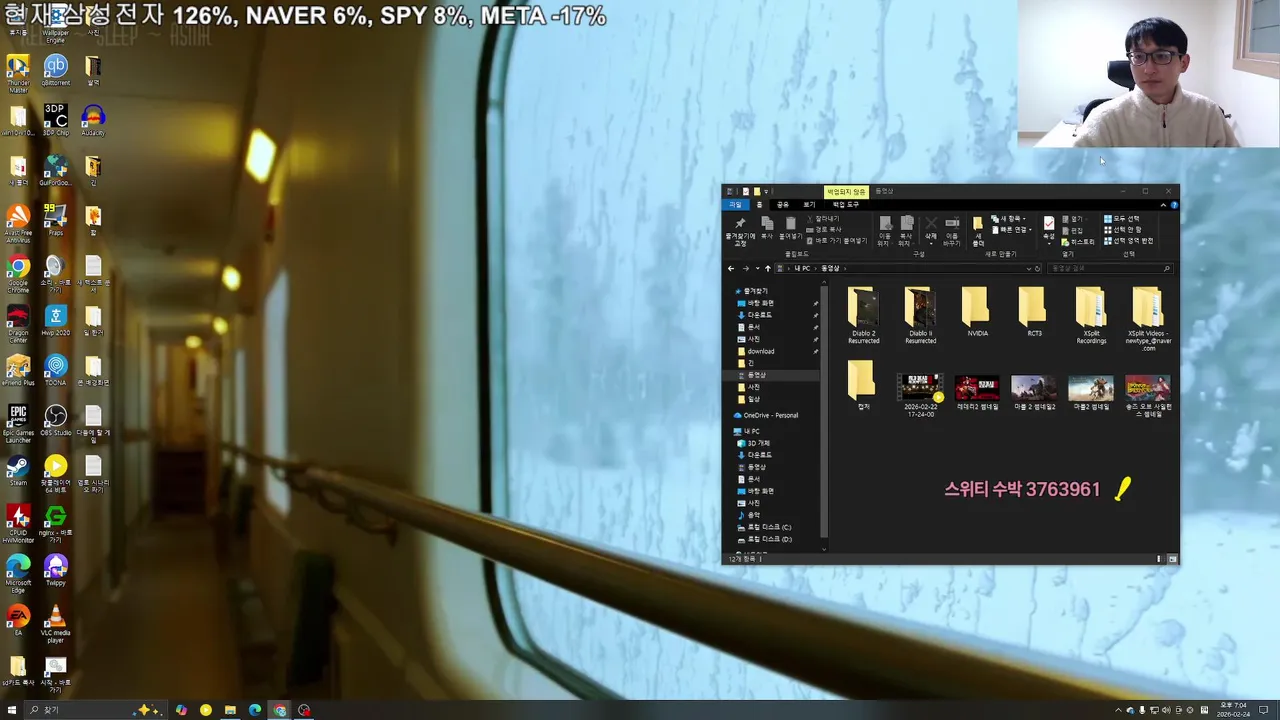Focus the Explorer search box

coord(1110,268)
